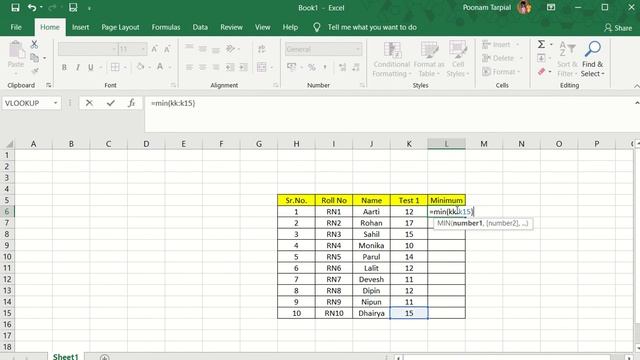Click the Copy icon in Clipboard group
The height and width of the screenshot is (360, 640).
pyautogui.click(x=35, y=58)
